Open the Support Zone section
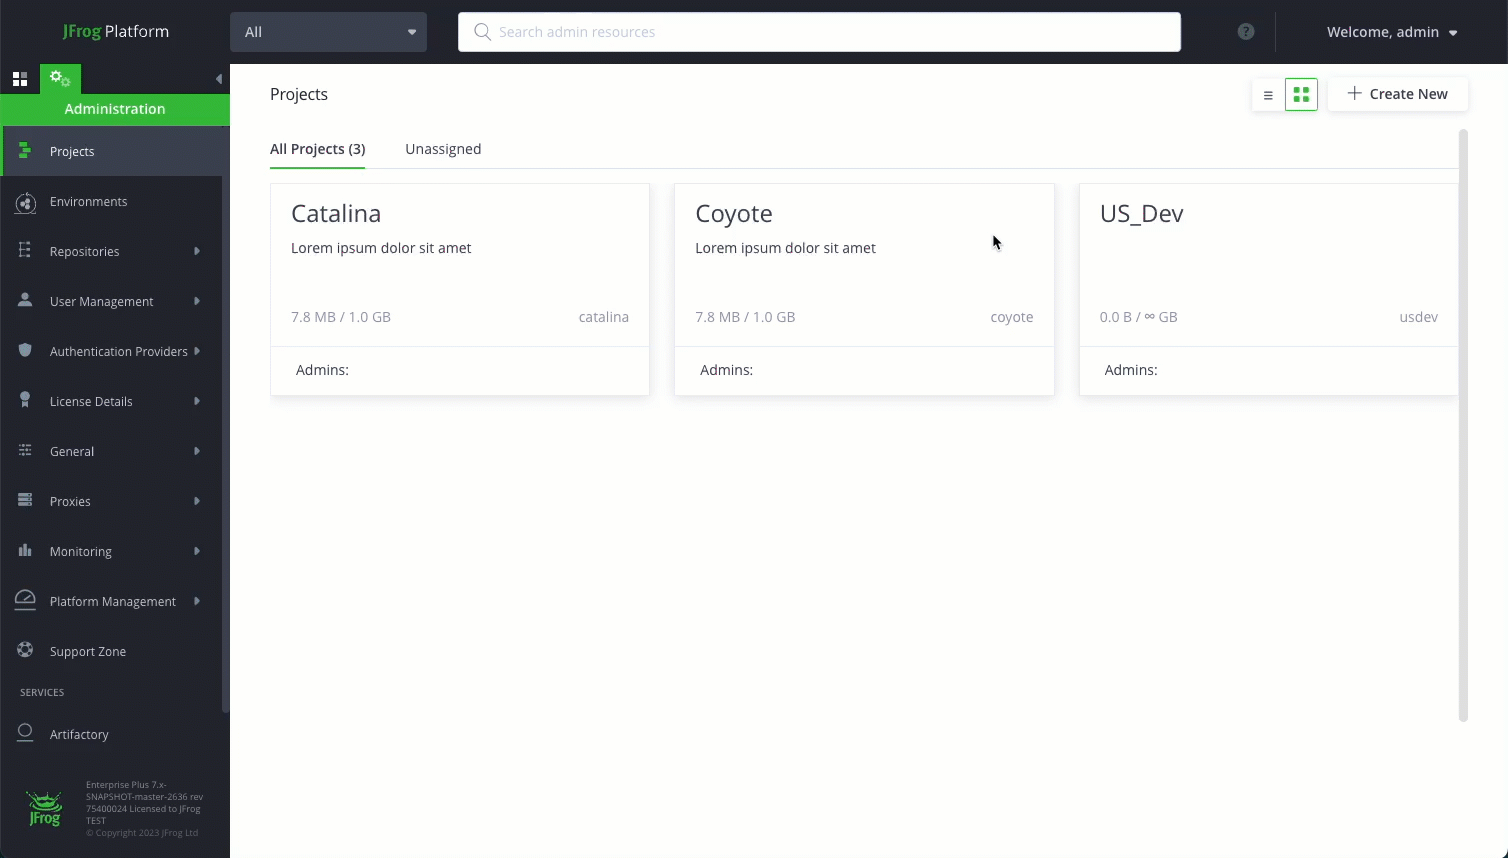 [87, 651]
